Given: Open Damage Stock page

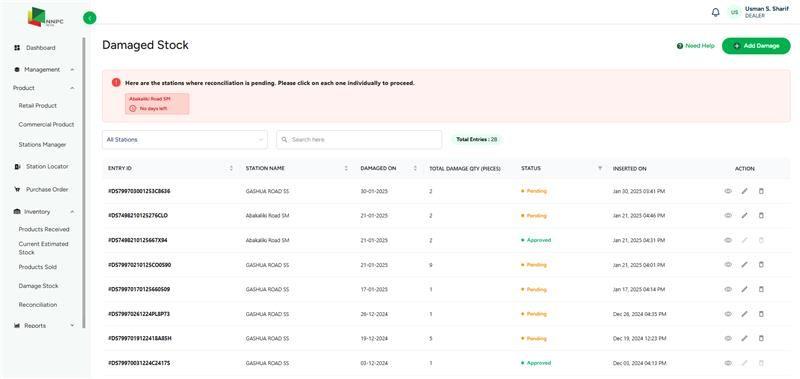Looking at the screenshot, I should pyautogui.click(x=38, y=286).
